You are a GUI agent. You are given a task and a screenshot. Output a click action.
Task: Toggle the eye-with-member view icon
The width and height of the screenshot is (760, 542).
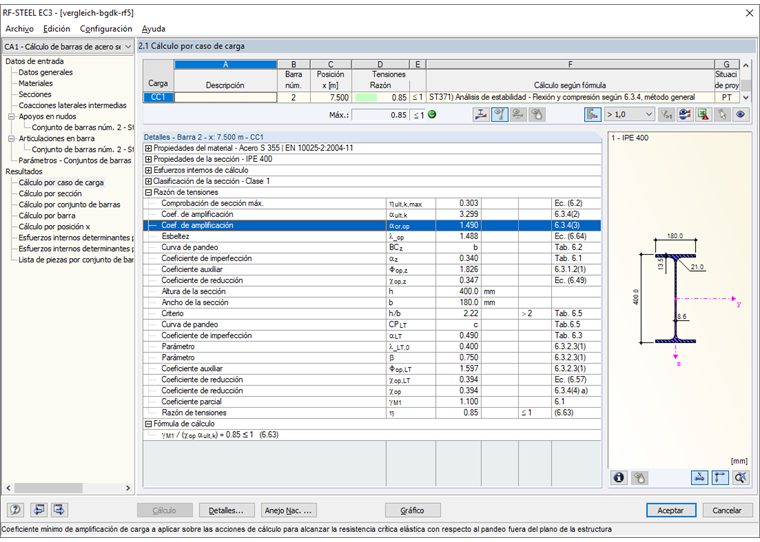[500, 114]
